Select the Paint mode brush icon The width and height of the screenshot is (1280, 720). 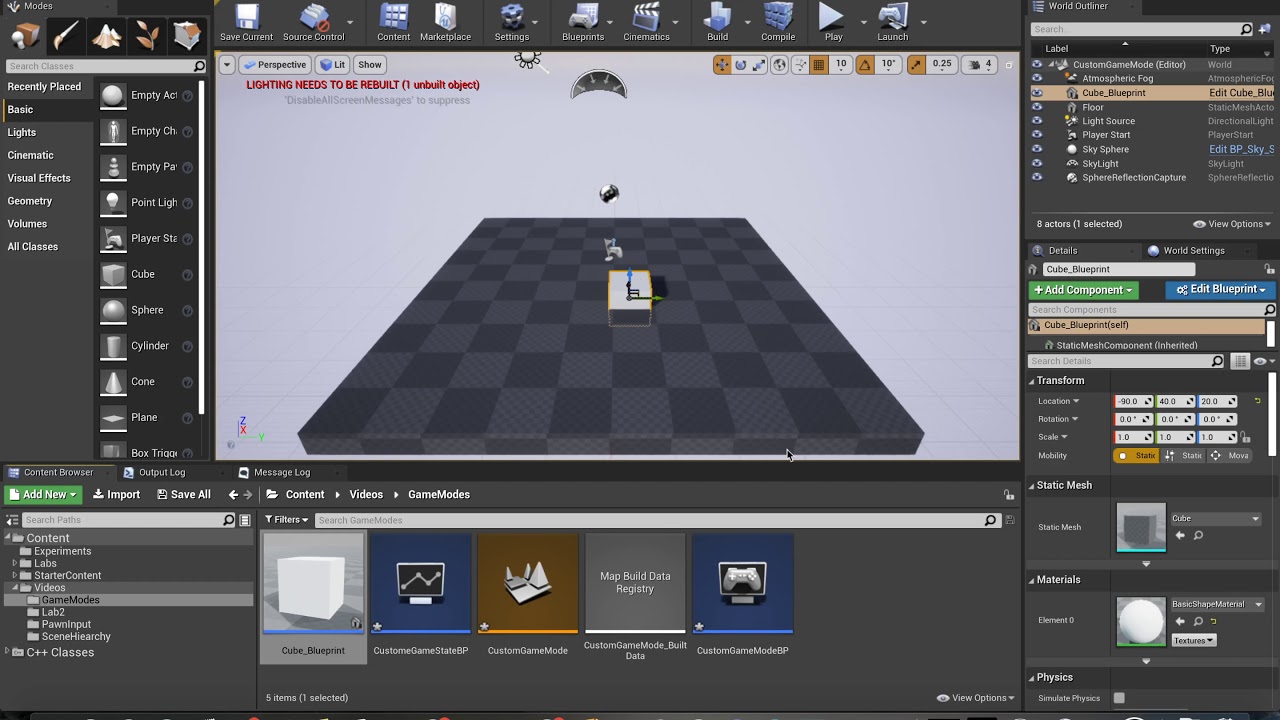[x=66, y=36]
